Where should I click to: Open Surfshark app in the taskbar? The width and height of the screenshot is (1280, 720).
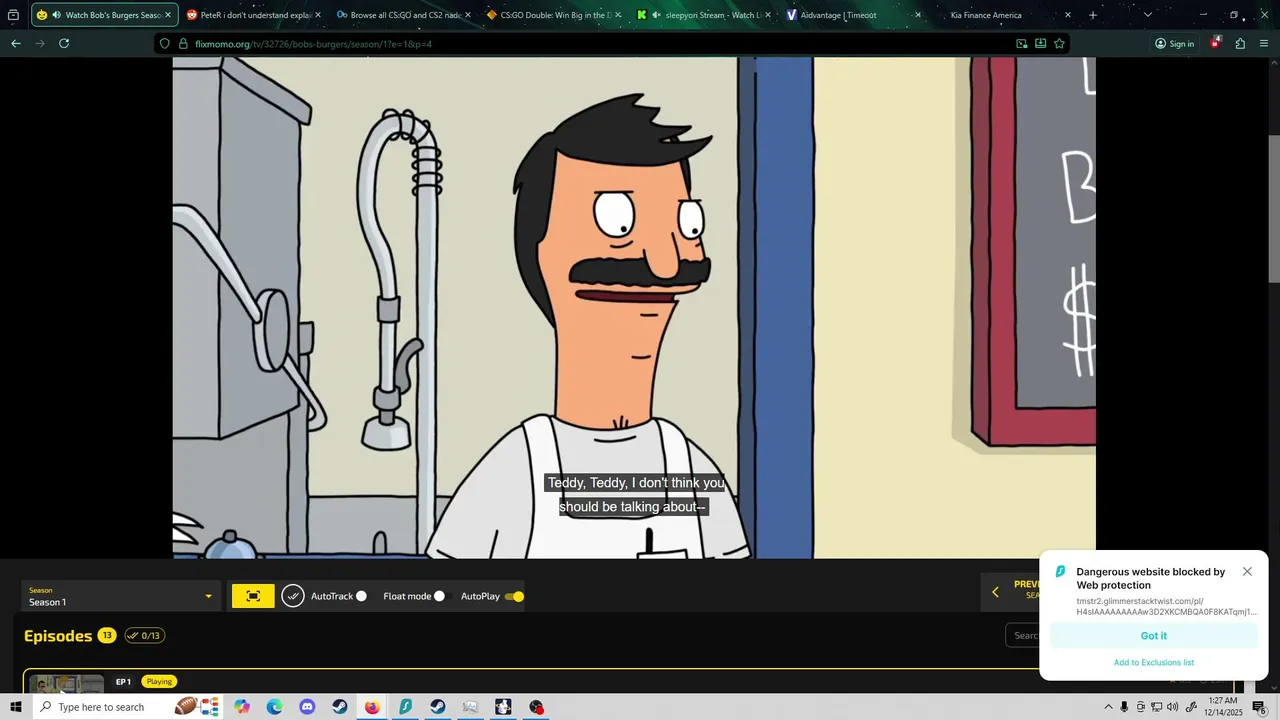coord(405,707)
